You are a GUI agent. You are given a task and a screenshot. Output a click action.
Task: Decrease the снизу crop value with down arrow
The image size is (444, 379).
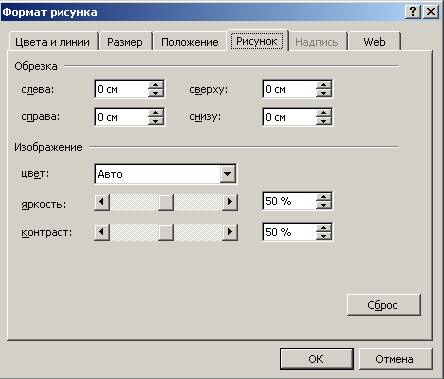[323, 121]
